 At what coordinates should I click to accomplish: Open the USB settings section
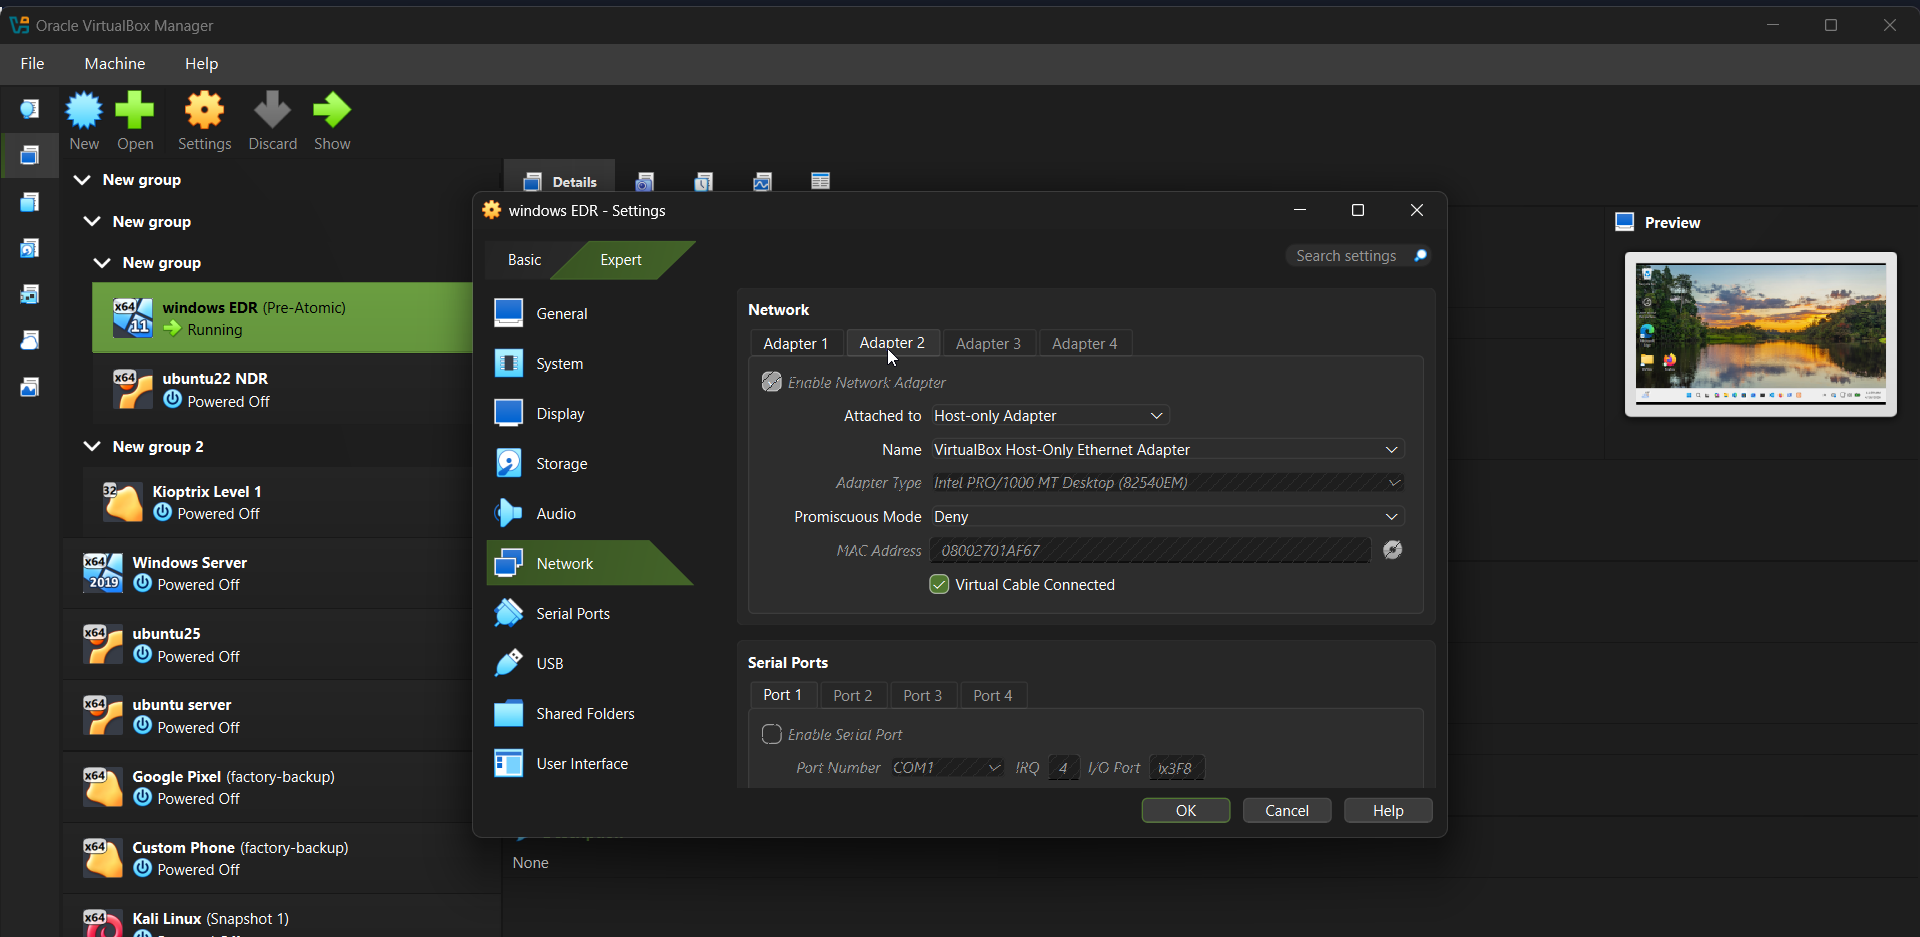tap(549, 664)
